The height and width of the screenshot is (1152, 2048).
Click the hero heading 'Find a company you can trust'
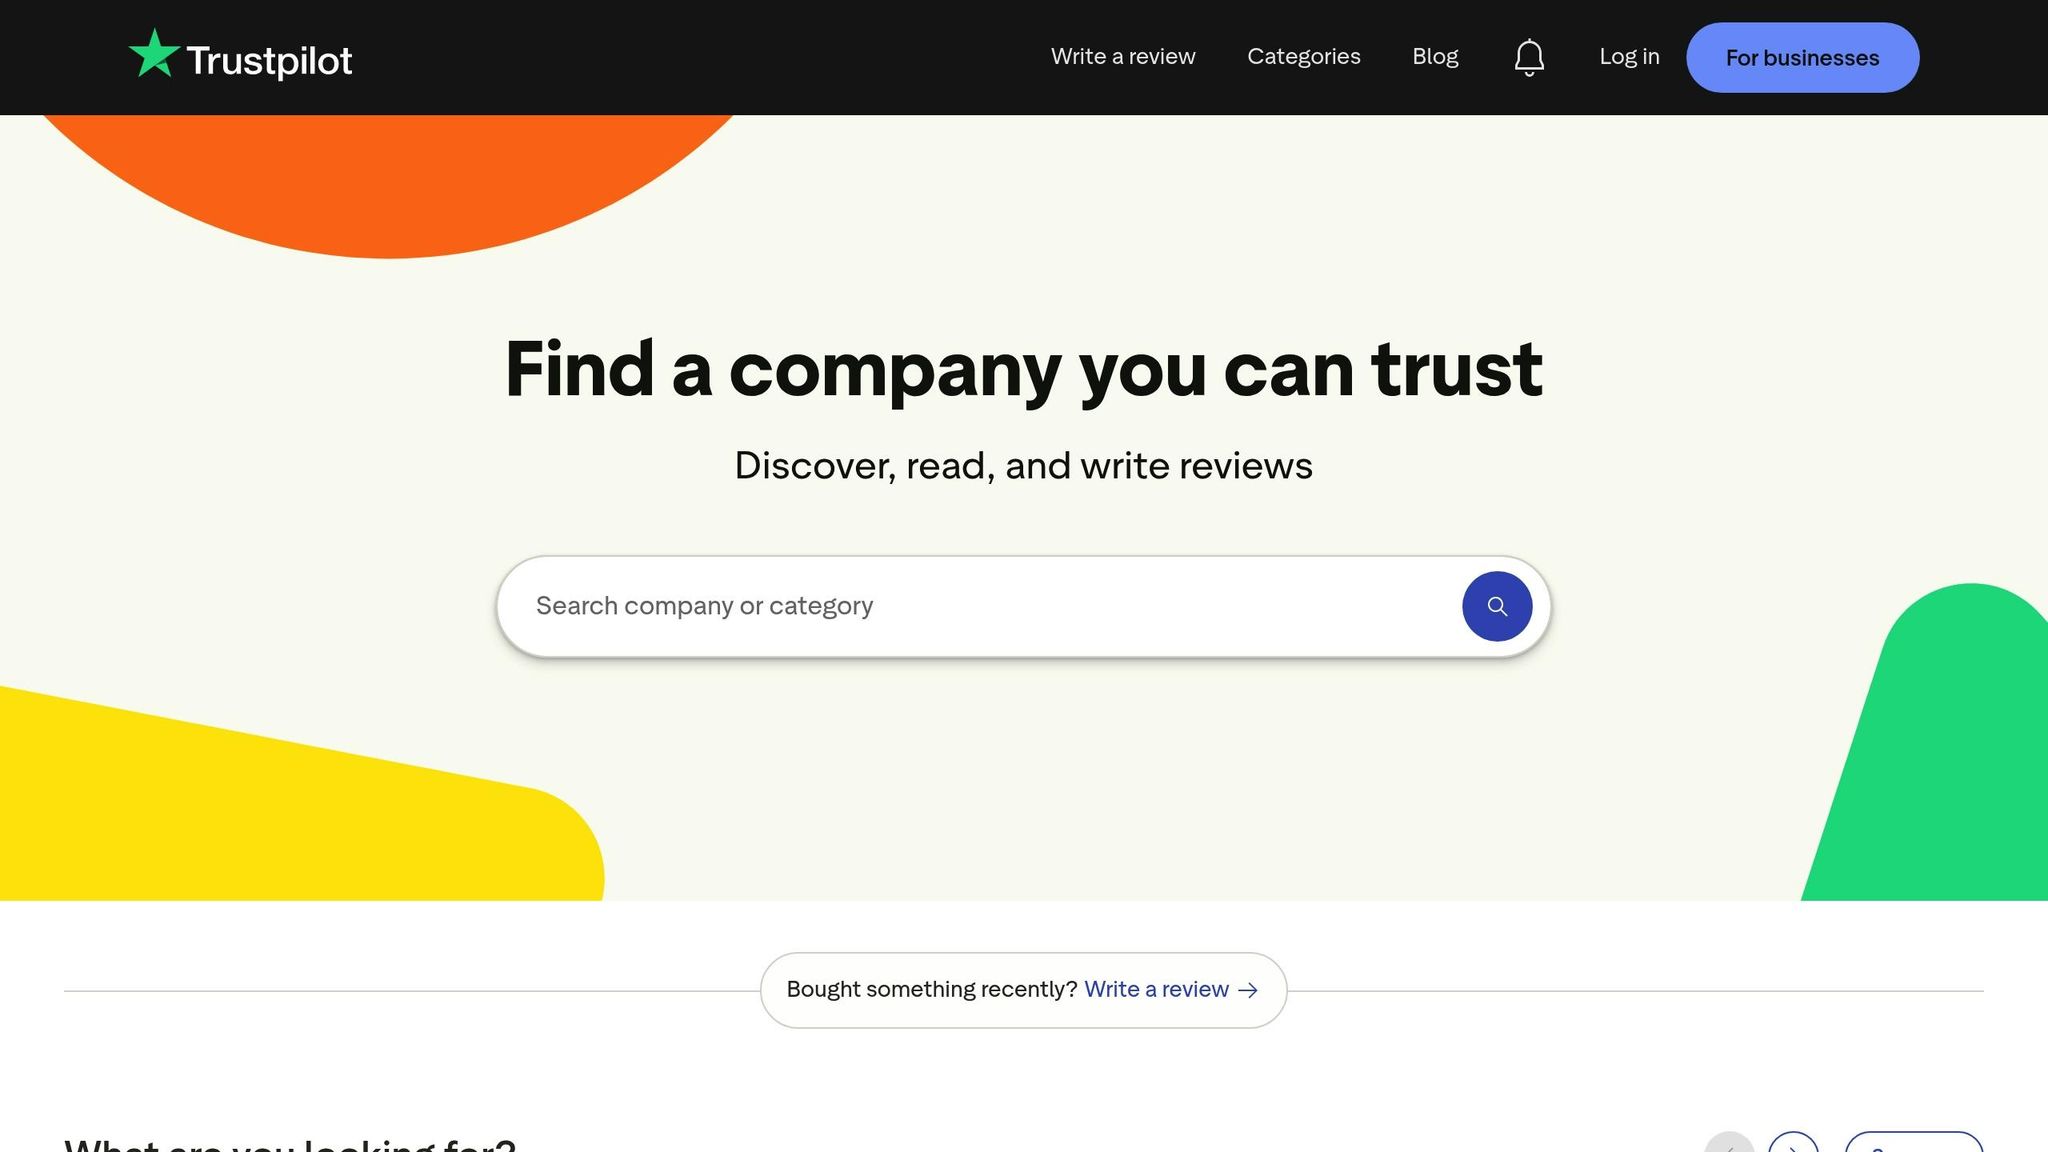point(1024,370)
